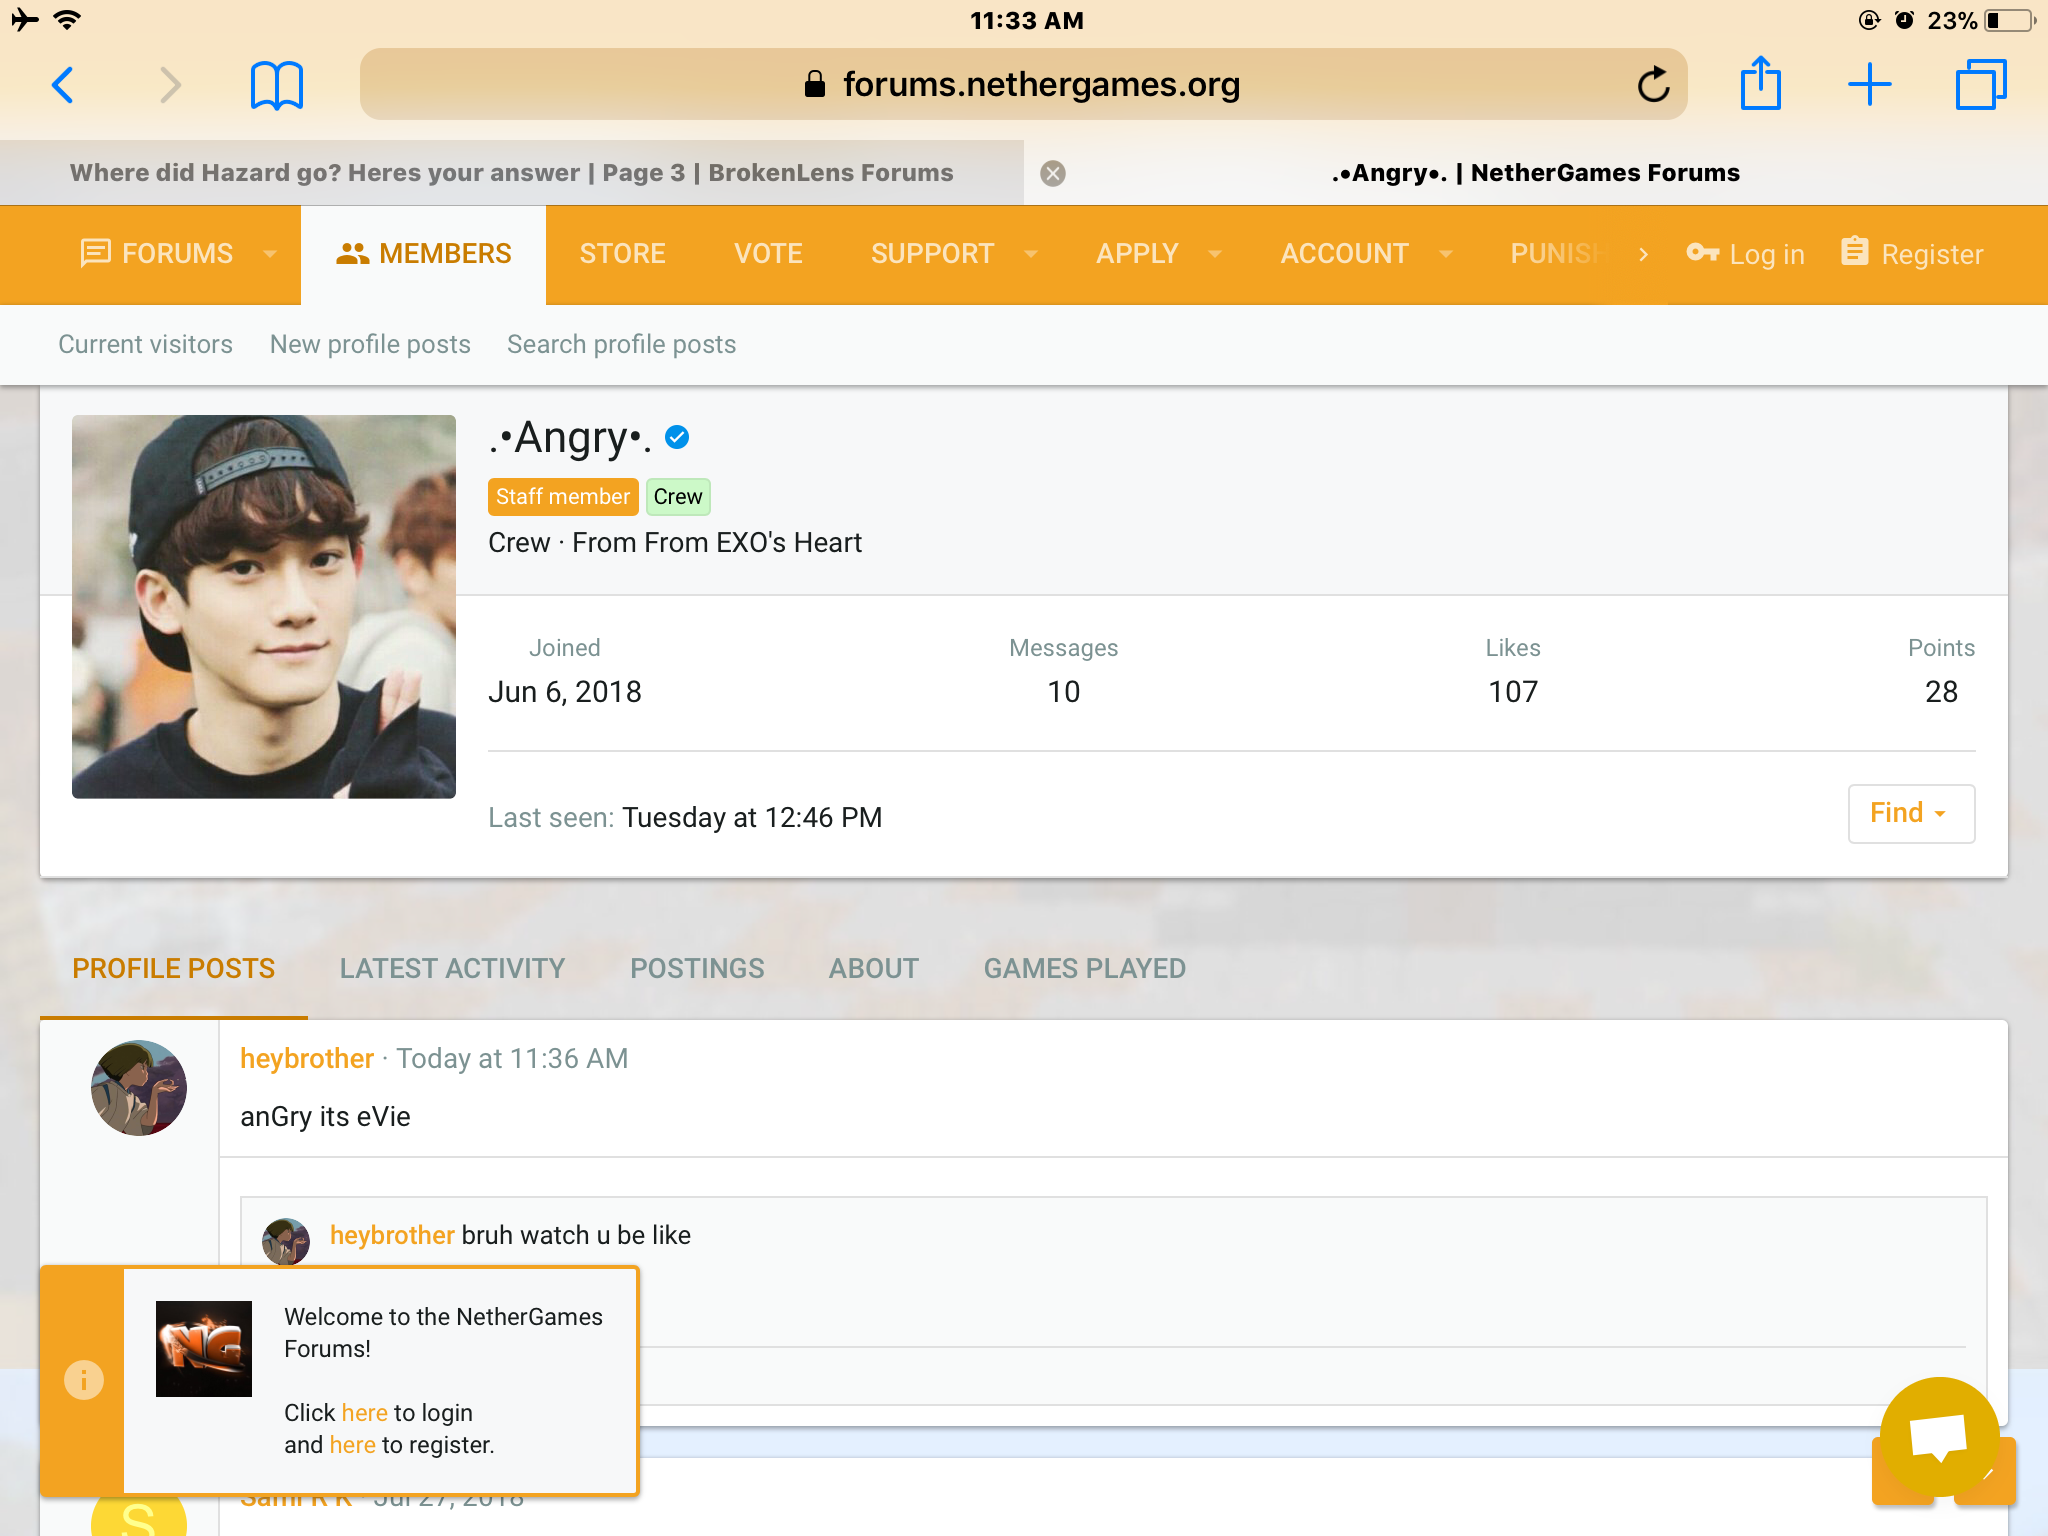Click the 'here' link to register
This screenshot has height=1536, width=2048.
pos(353,1445)
